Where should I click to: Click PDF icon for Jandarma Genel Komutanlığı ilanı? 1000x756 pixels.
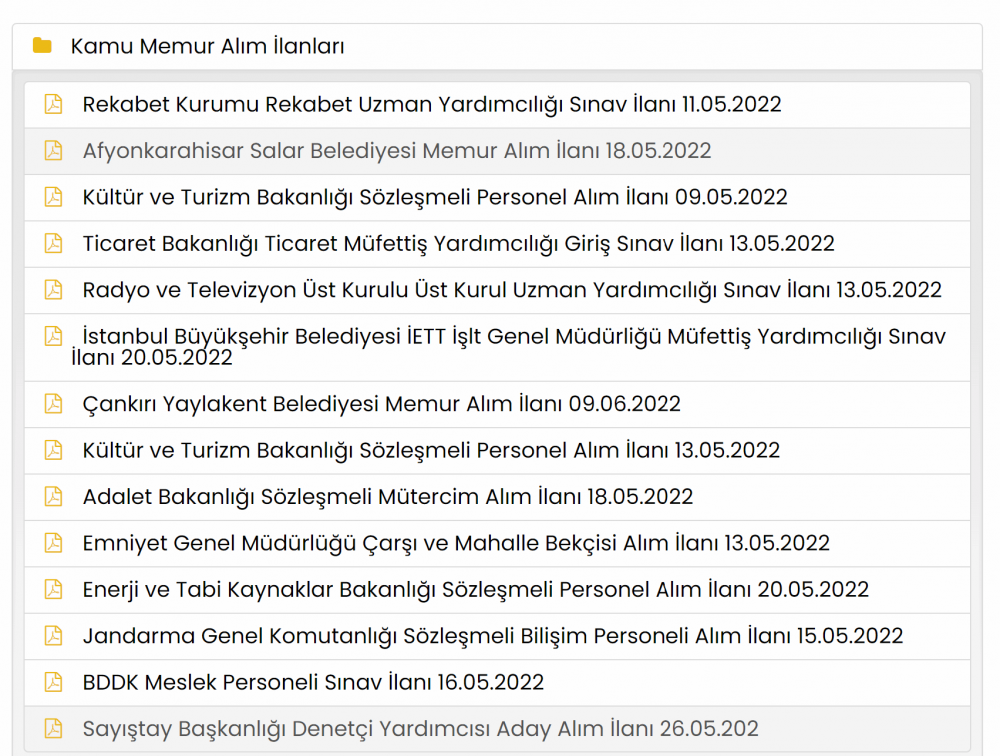click(54, 636)
